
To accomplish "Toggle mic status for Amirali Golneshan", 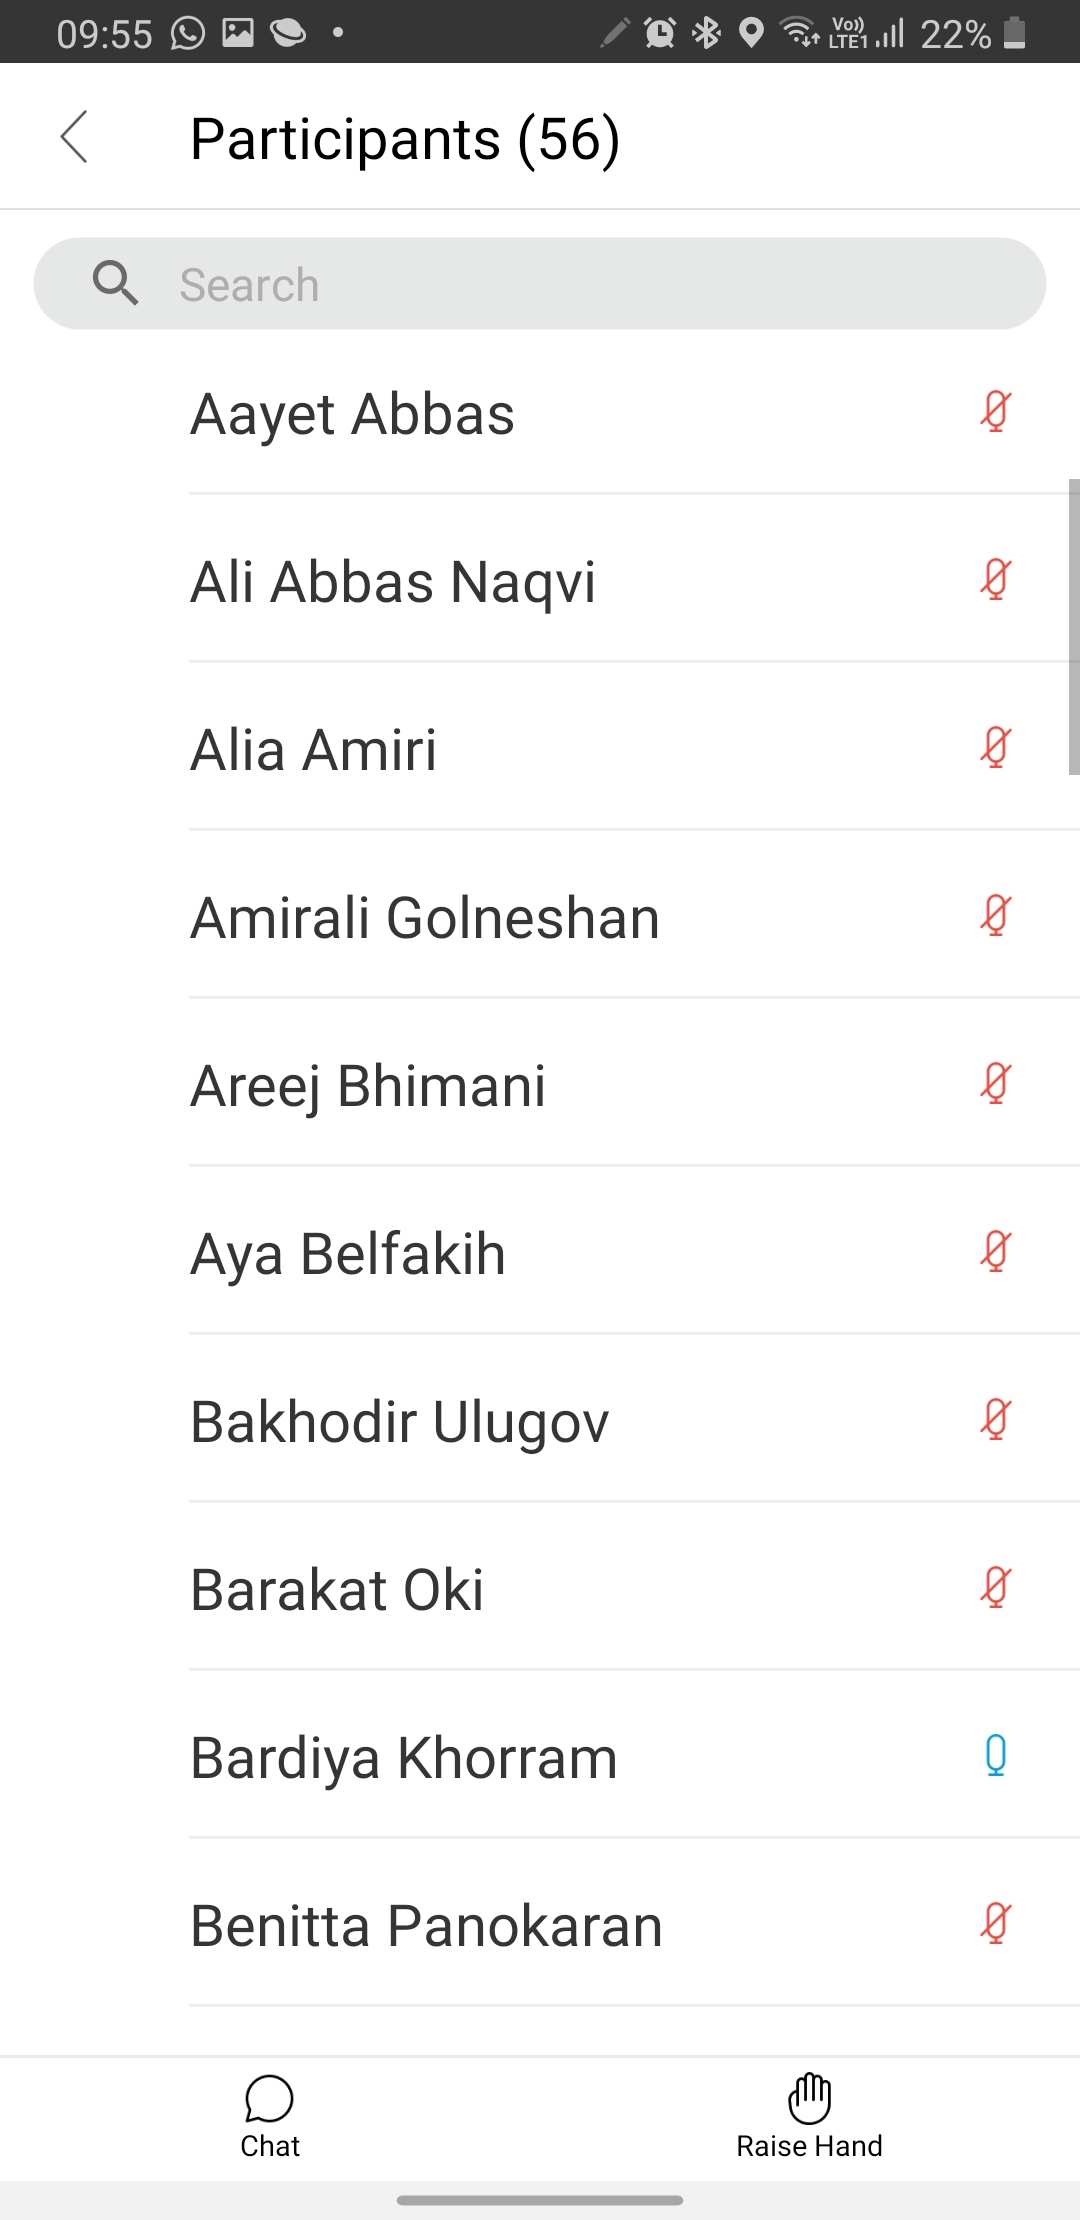I will (995, 915).
